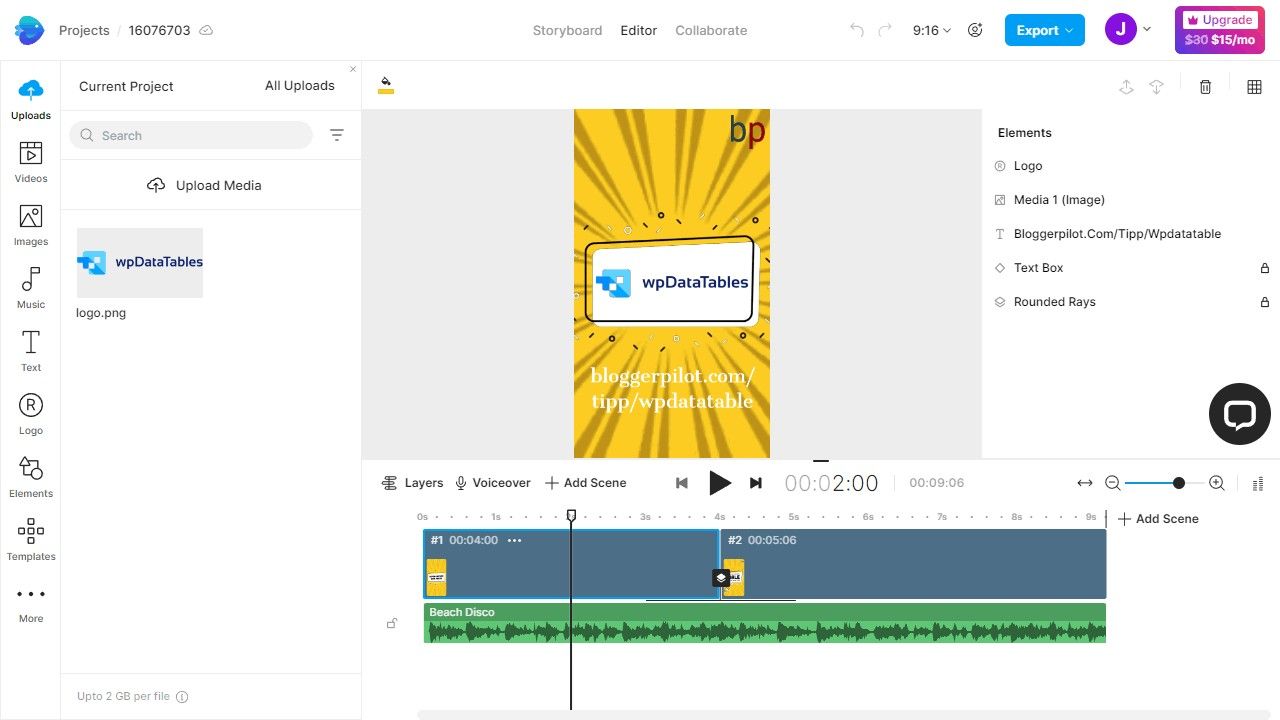Click the Upload Media button
Viewport: 1280px width, 720px height.
204,185
